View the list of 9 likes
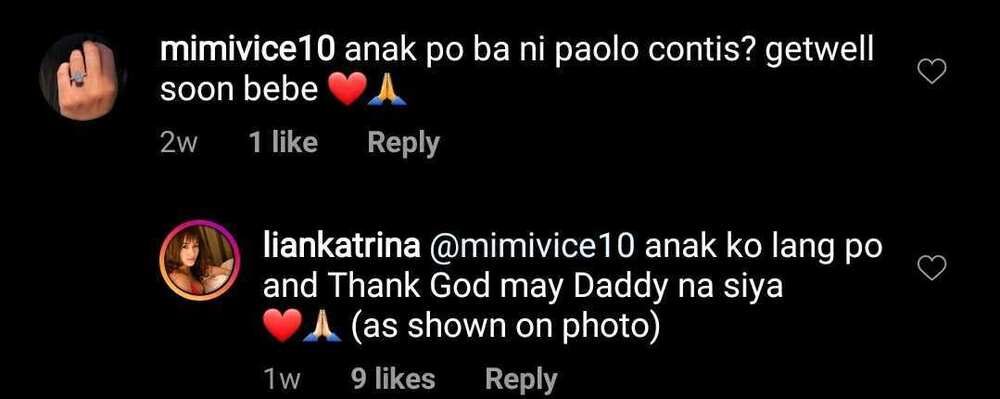The image size is (1000, 399). click(393, 379)
